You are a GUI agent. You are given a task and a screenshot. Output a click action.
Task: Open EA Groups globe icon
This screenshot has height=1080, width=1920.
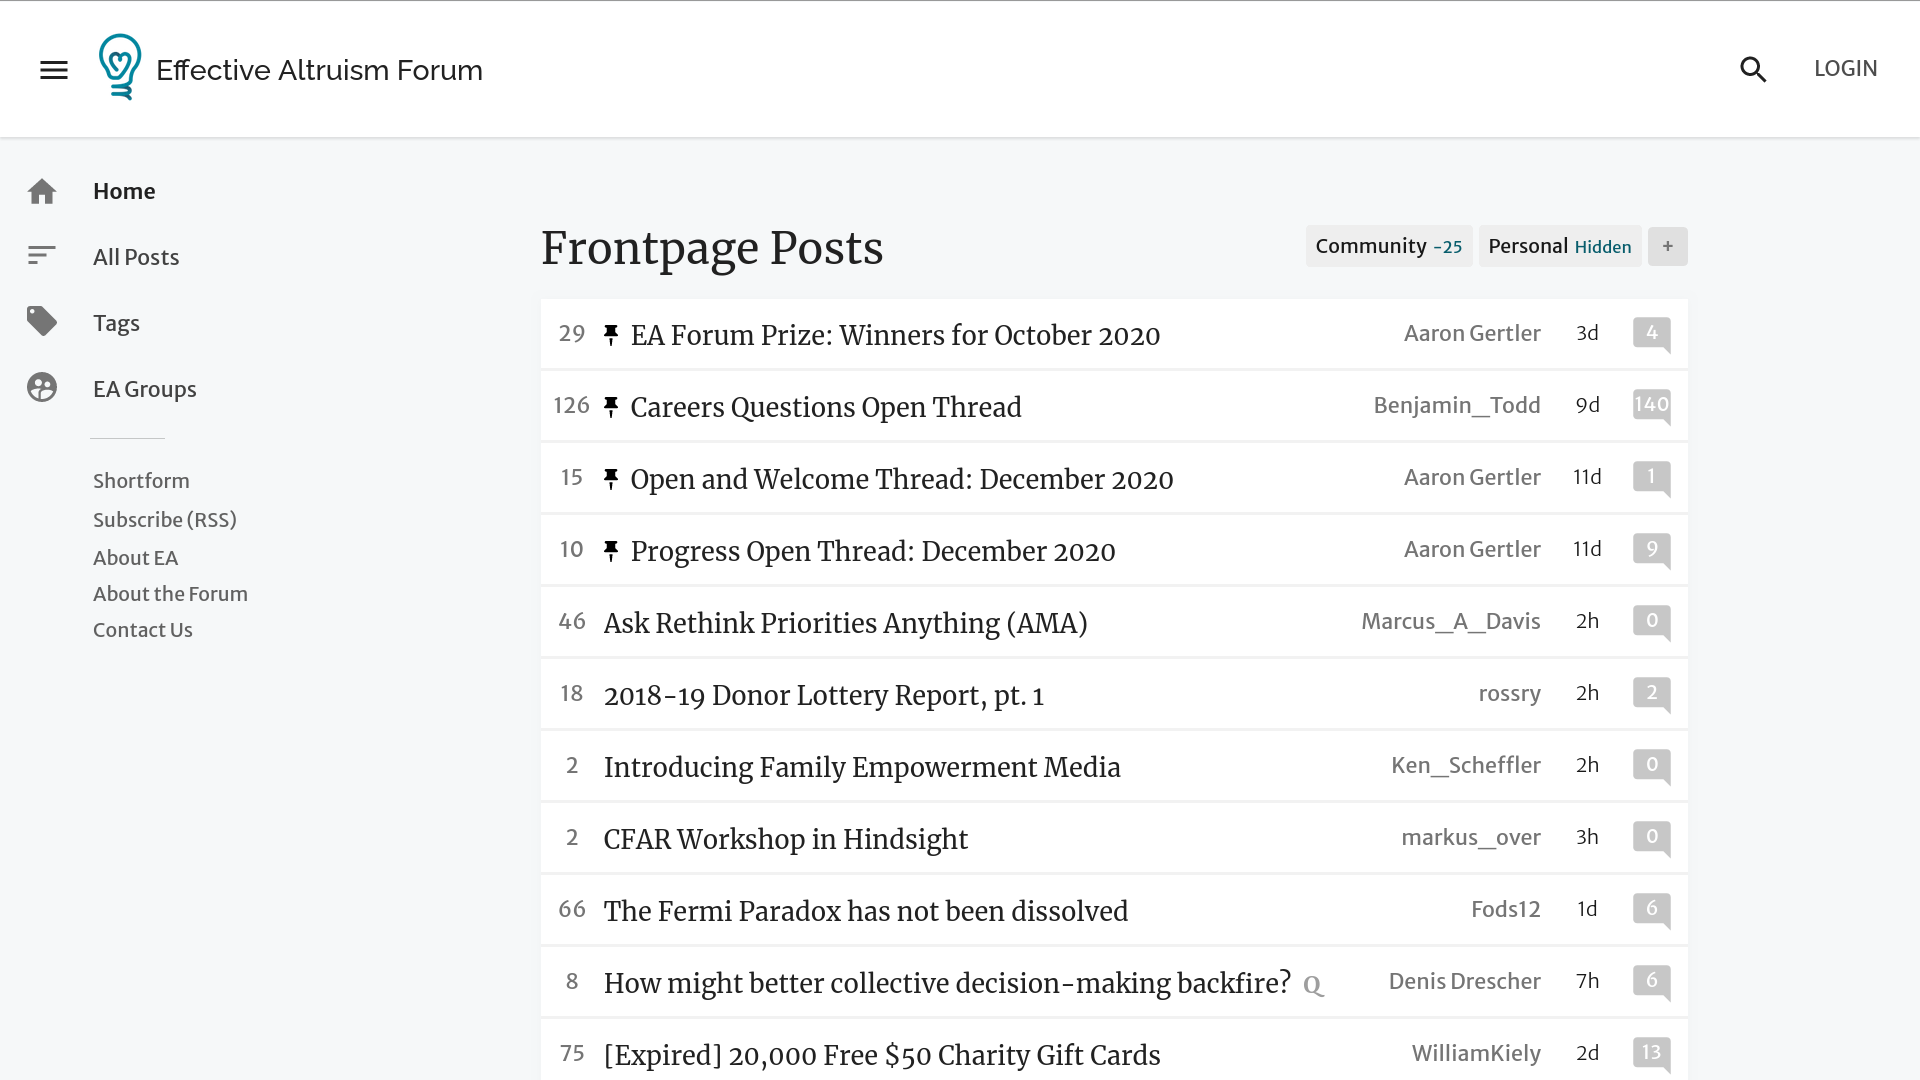tap(42, 388)
